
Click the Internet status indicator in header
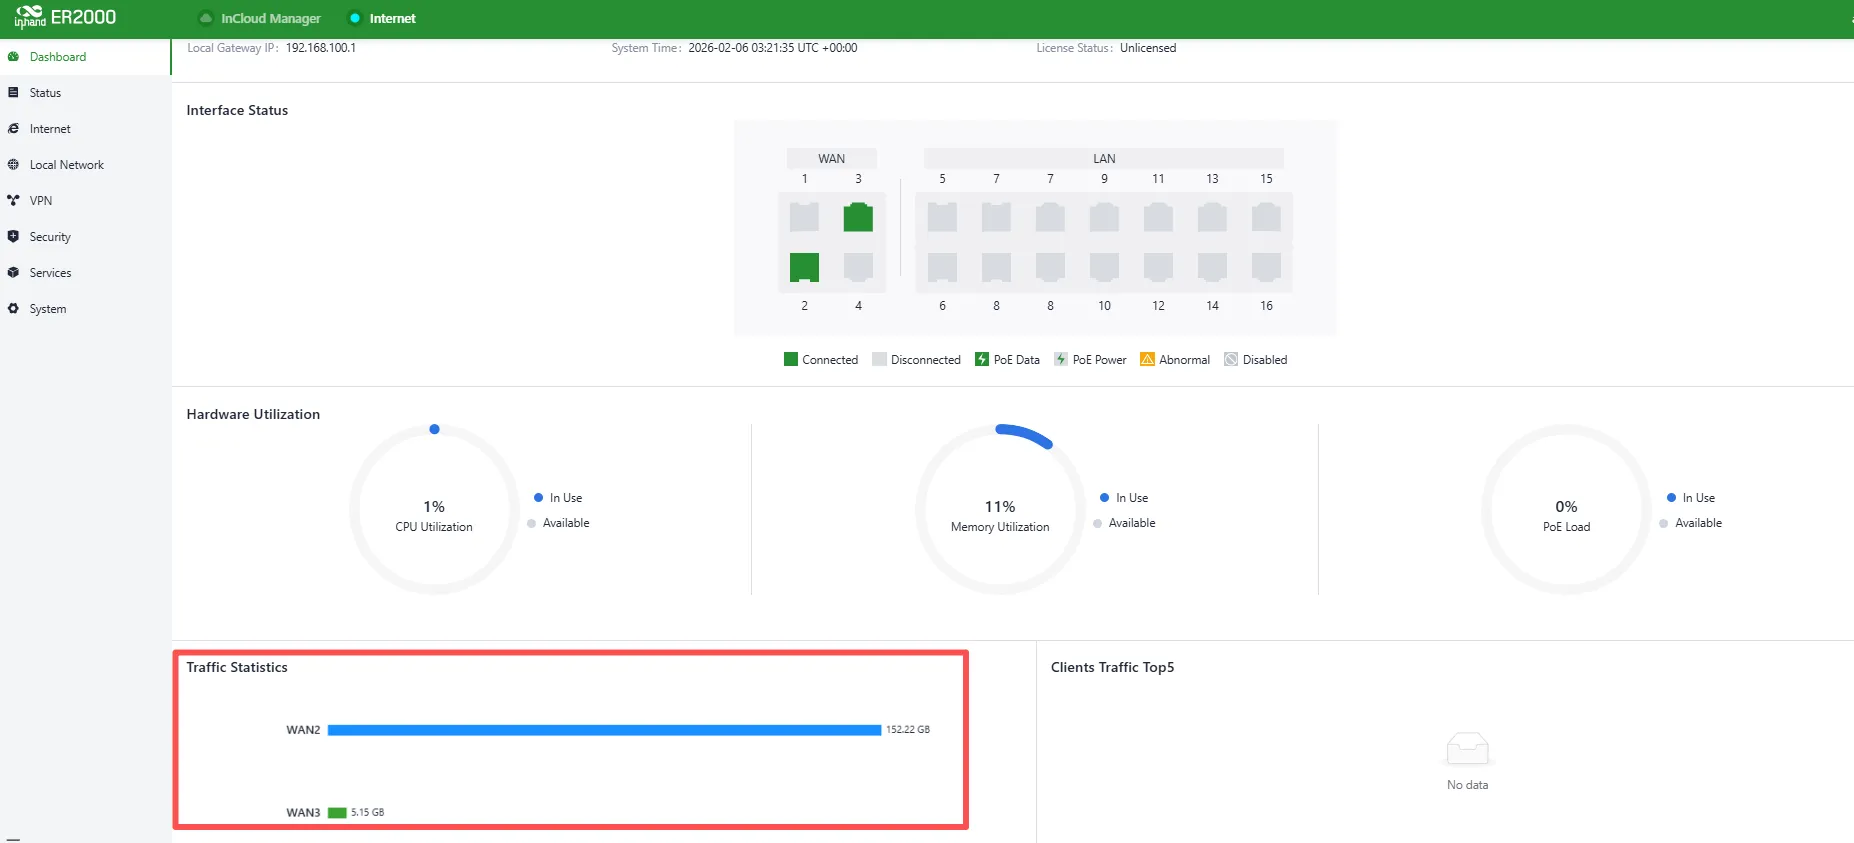click(382, 18)
